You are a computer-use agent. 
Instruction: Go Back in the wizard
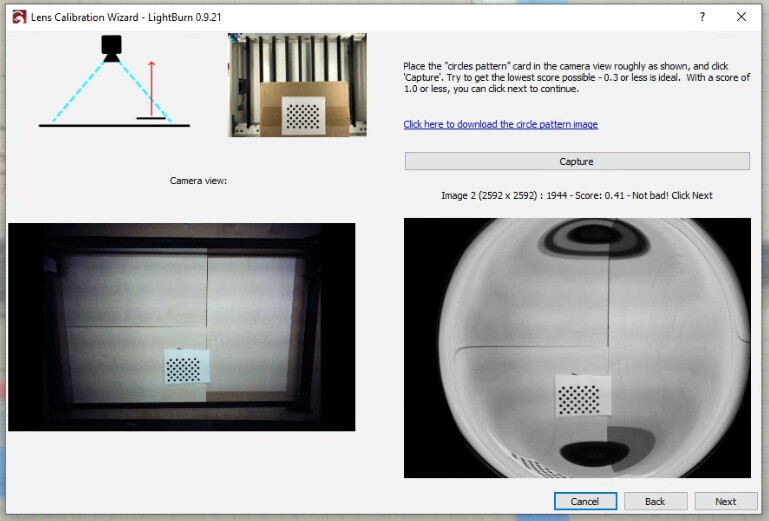(655, 501)
